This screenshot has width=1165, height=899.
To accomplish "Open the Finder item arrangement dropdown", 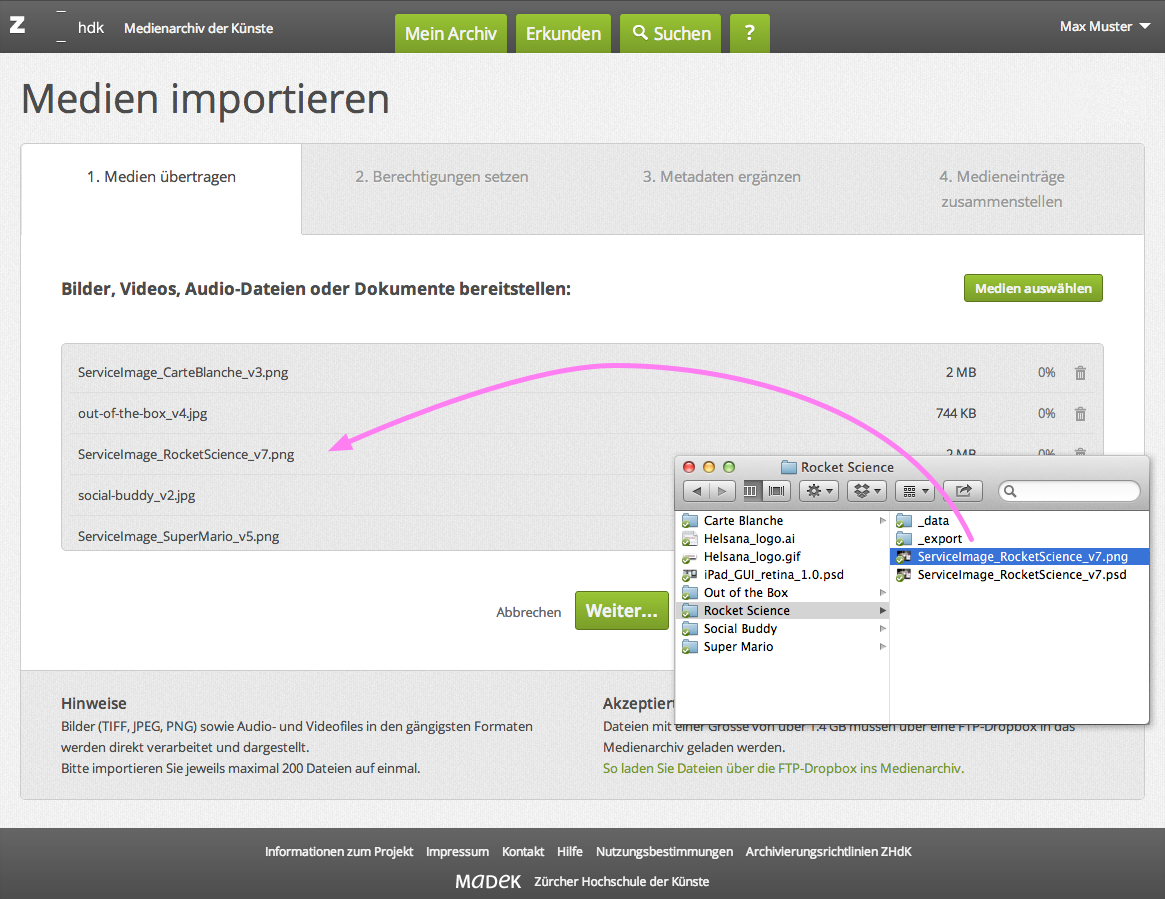I will (915, 491).
